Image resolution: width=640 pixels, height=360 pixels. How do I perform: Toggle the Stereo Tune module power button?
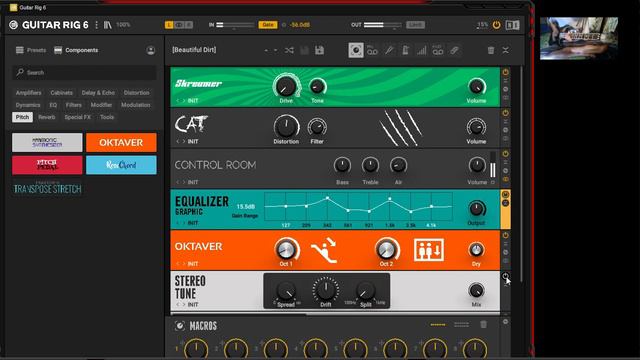(x=505, y=276)
